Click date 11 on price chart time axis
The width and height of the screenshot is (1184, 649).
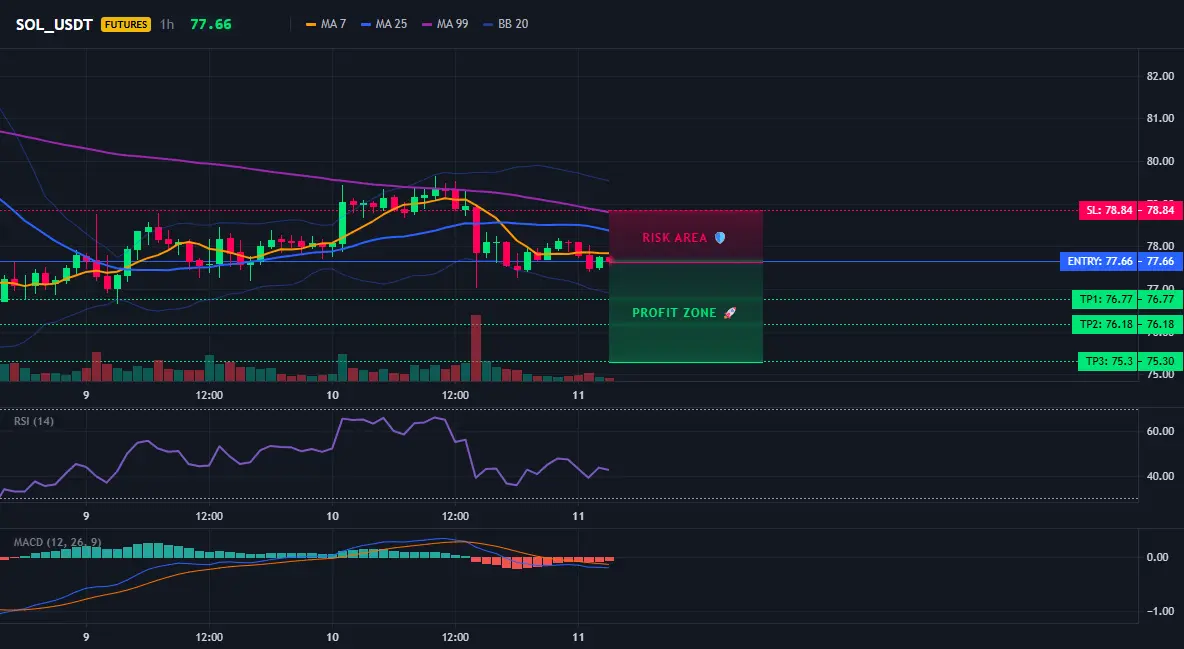(578, 395)
